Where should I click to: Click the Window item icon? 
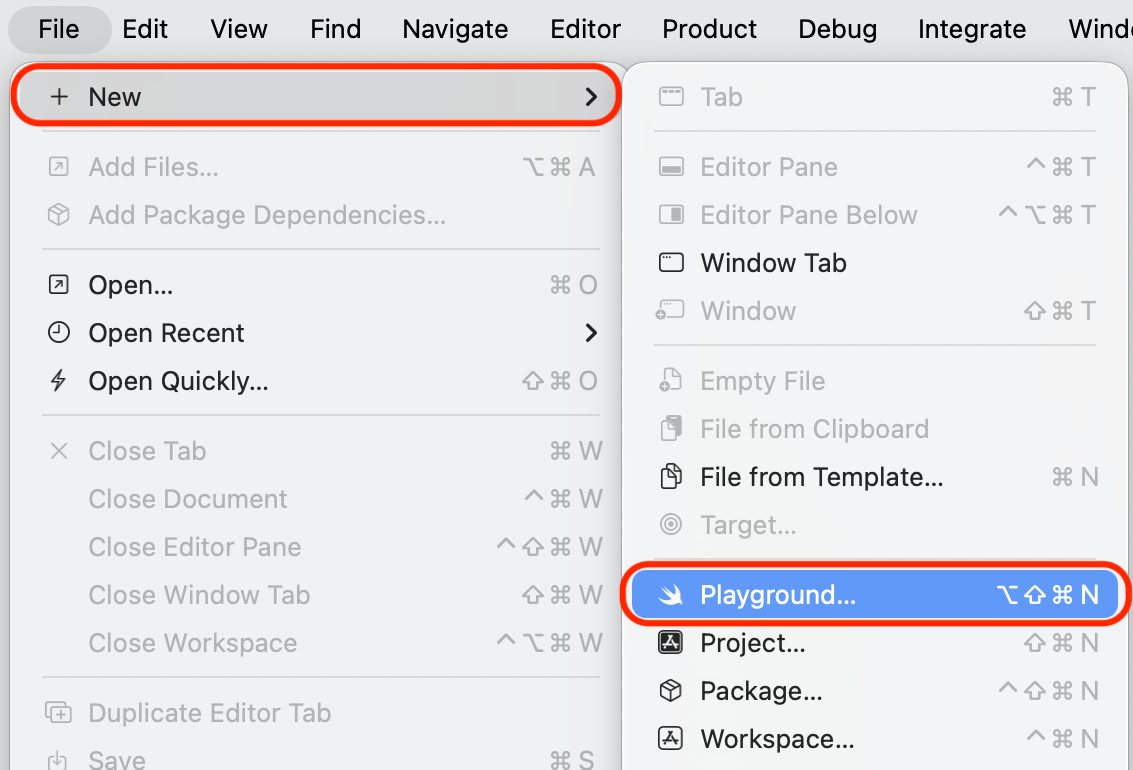point(670,311)
